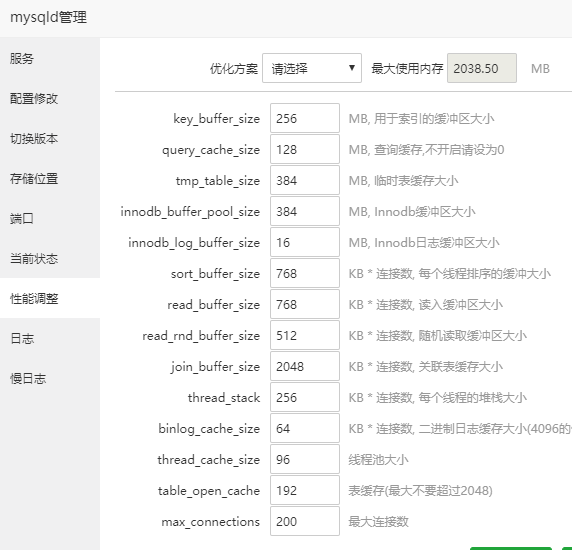Click the query_cache_size input field
Image resolution: width=572 pixels, height=550 pixels.
tap(305, 149)
